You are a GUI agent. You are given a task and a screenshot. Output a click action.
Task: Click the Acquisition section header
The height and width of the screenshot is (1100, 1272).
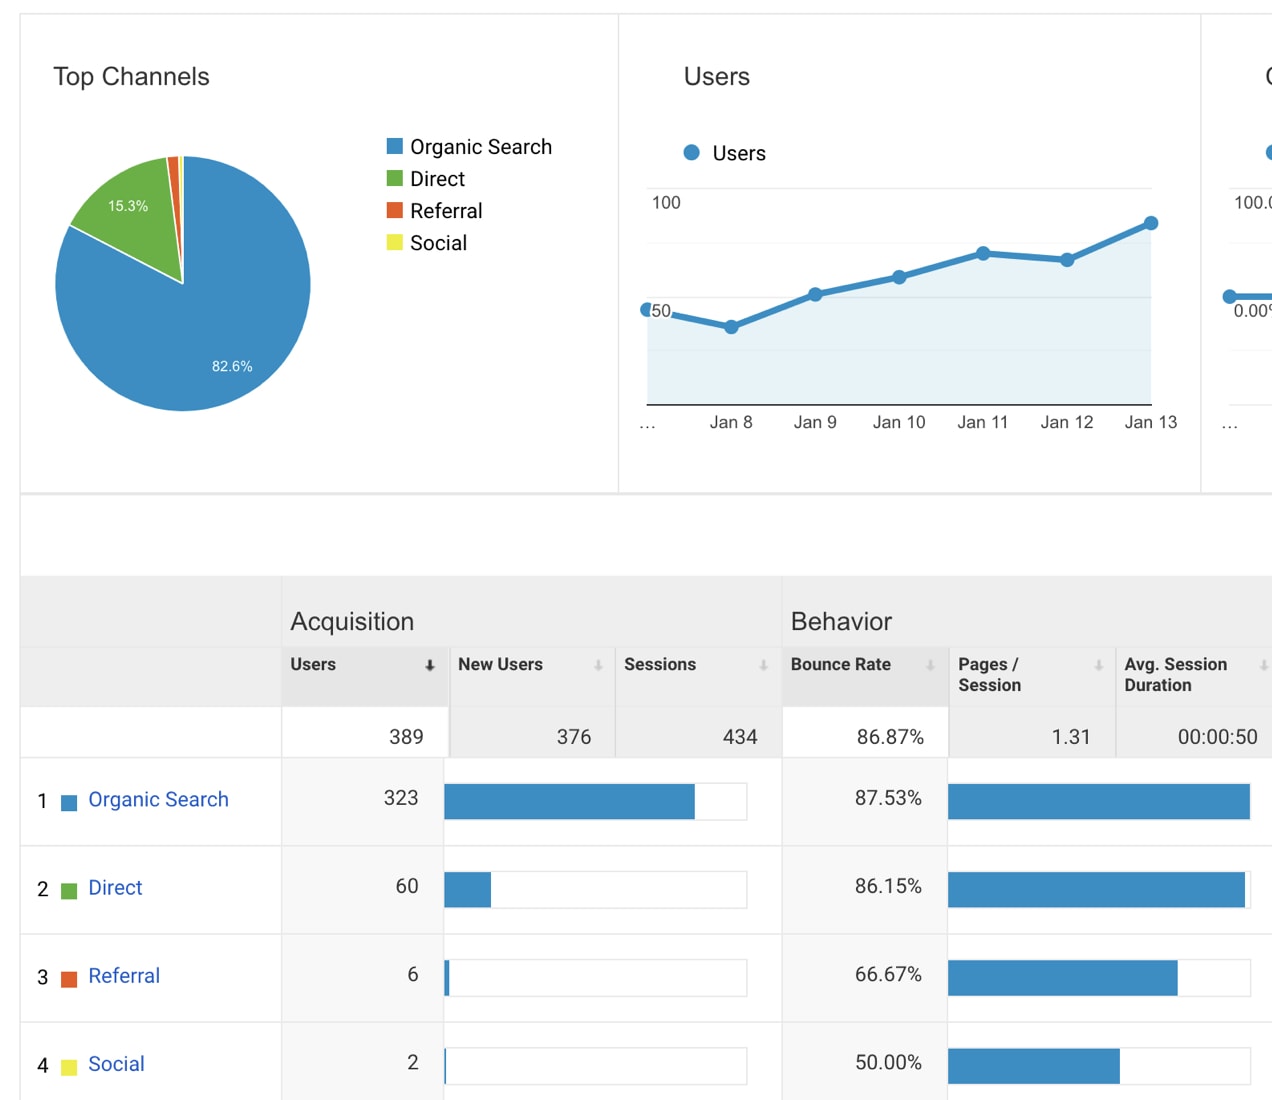click(352, 621)
